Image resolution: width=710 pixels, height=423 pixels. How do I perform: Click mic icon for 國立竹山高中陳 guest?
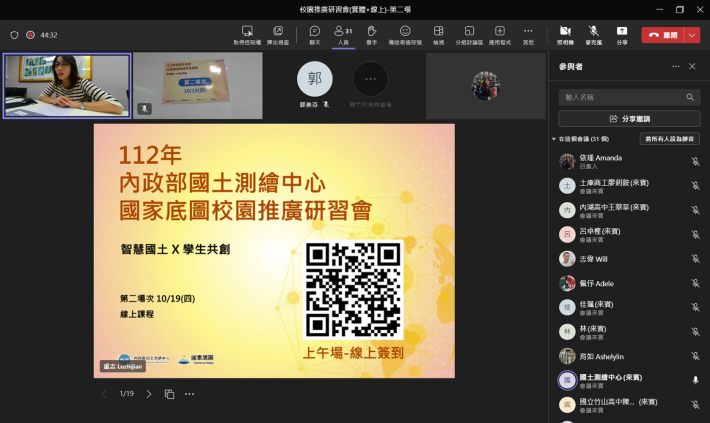pyautogui.click(x=695, y=405)
